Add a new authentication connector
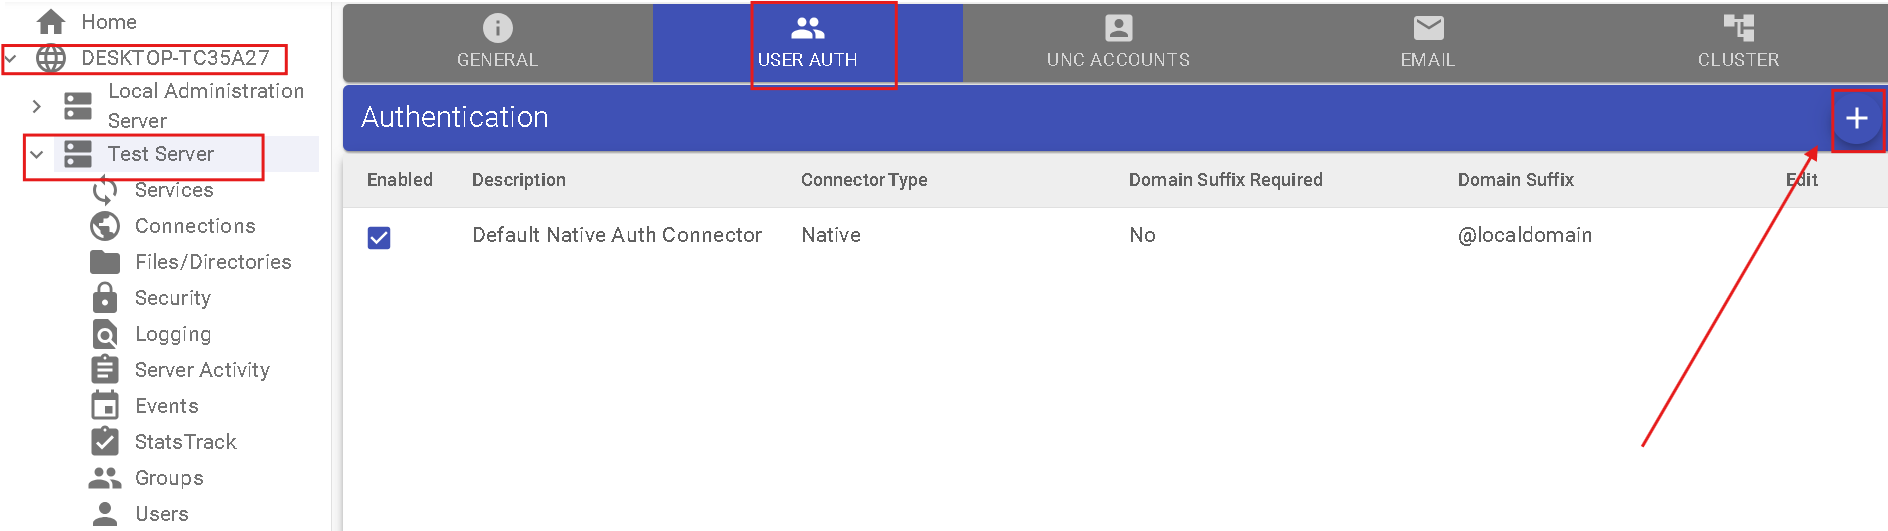The width and height of the screenshot is (1888, 531). click(1856, 118)
